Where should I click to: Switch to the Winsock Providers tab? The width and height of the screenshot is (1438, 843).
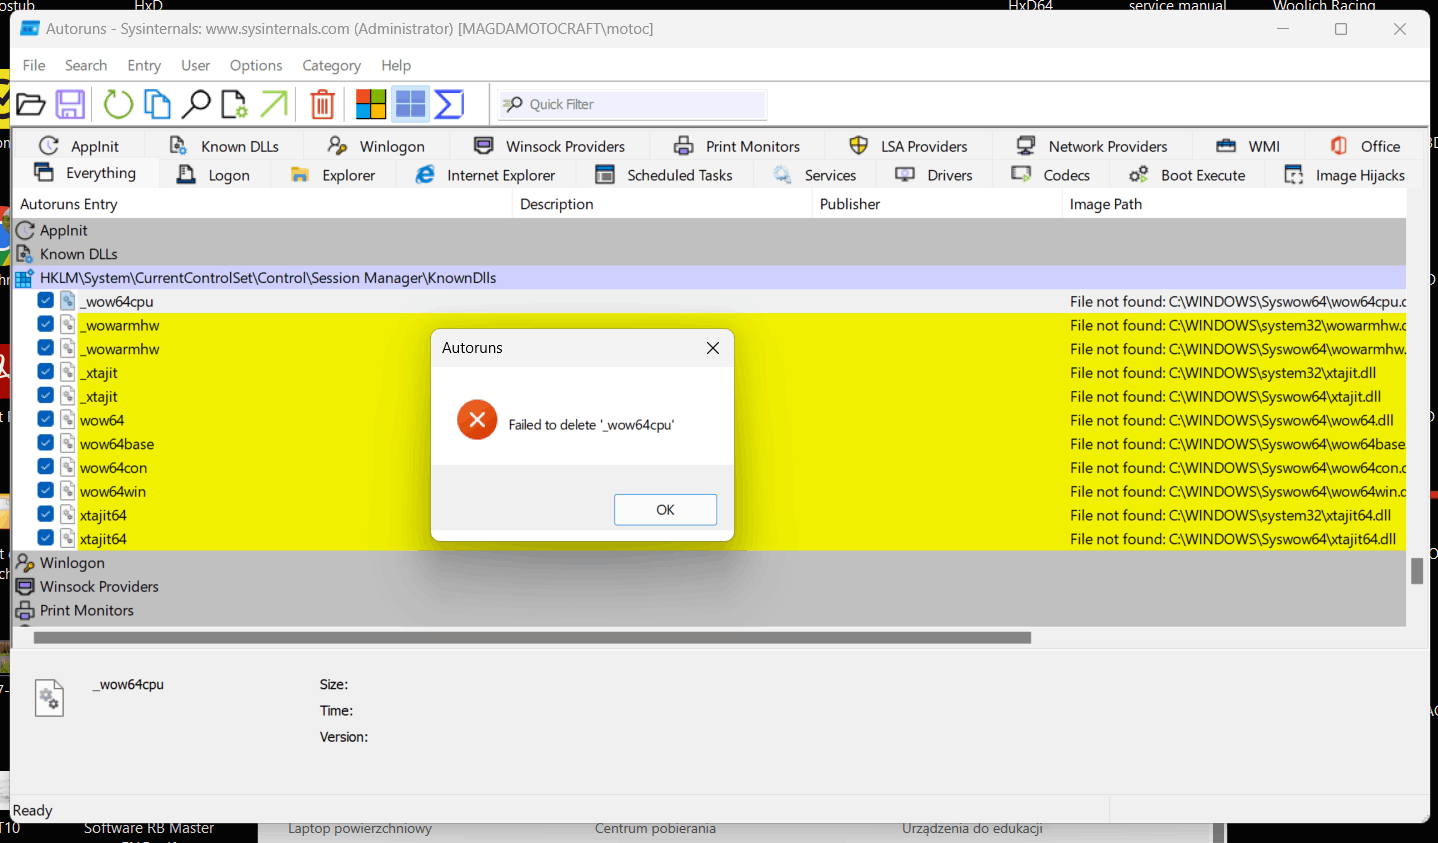click(549, 146)
